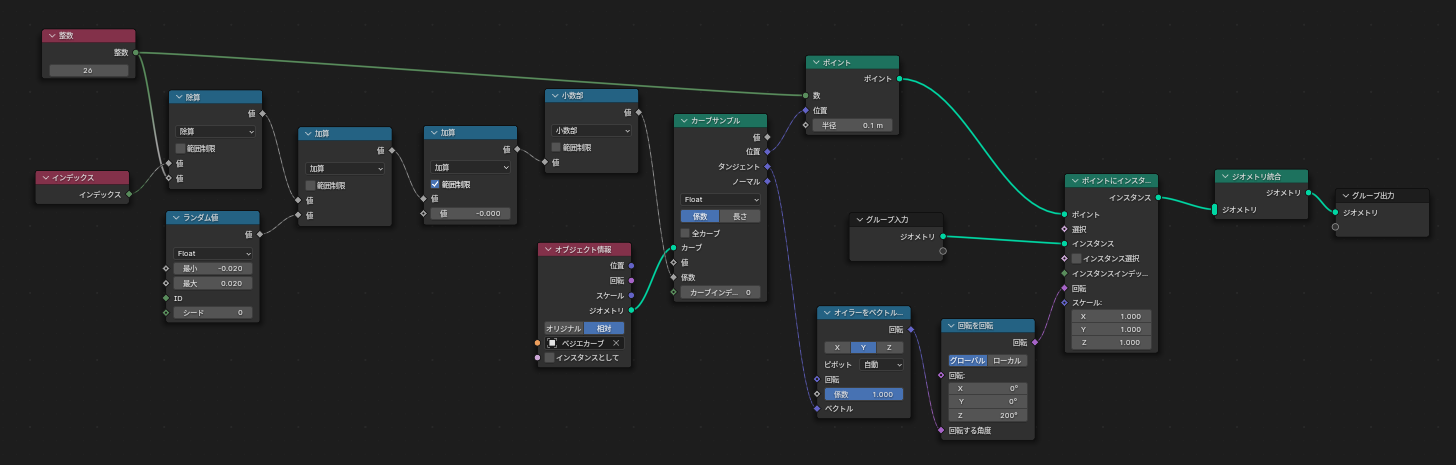Click the 整数 value field showing 26
The image size is (1456, 465).
click(x=88, y=70)
